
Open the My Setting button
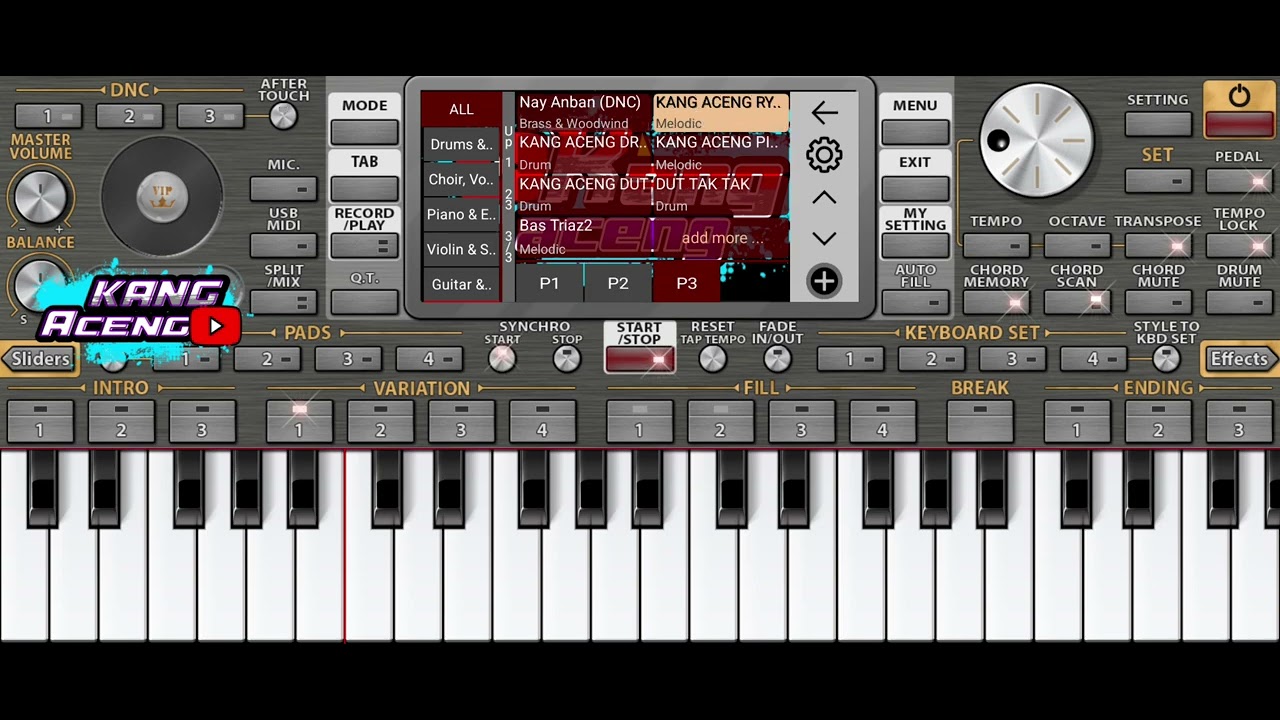(x=915, y=245)
